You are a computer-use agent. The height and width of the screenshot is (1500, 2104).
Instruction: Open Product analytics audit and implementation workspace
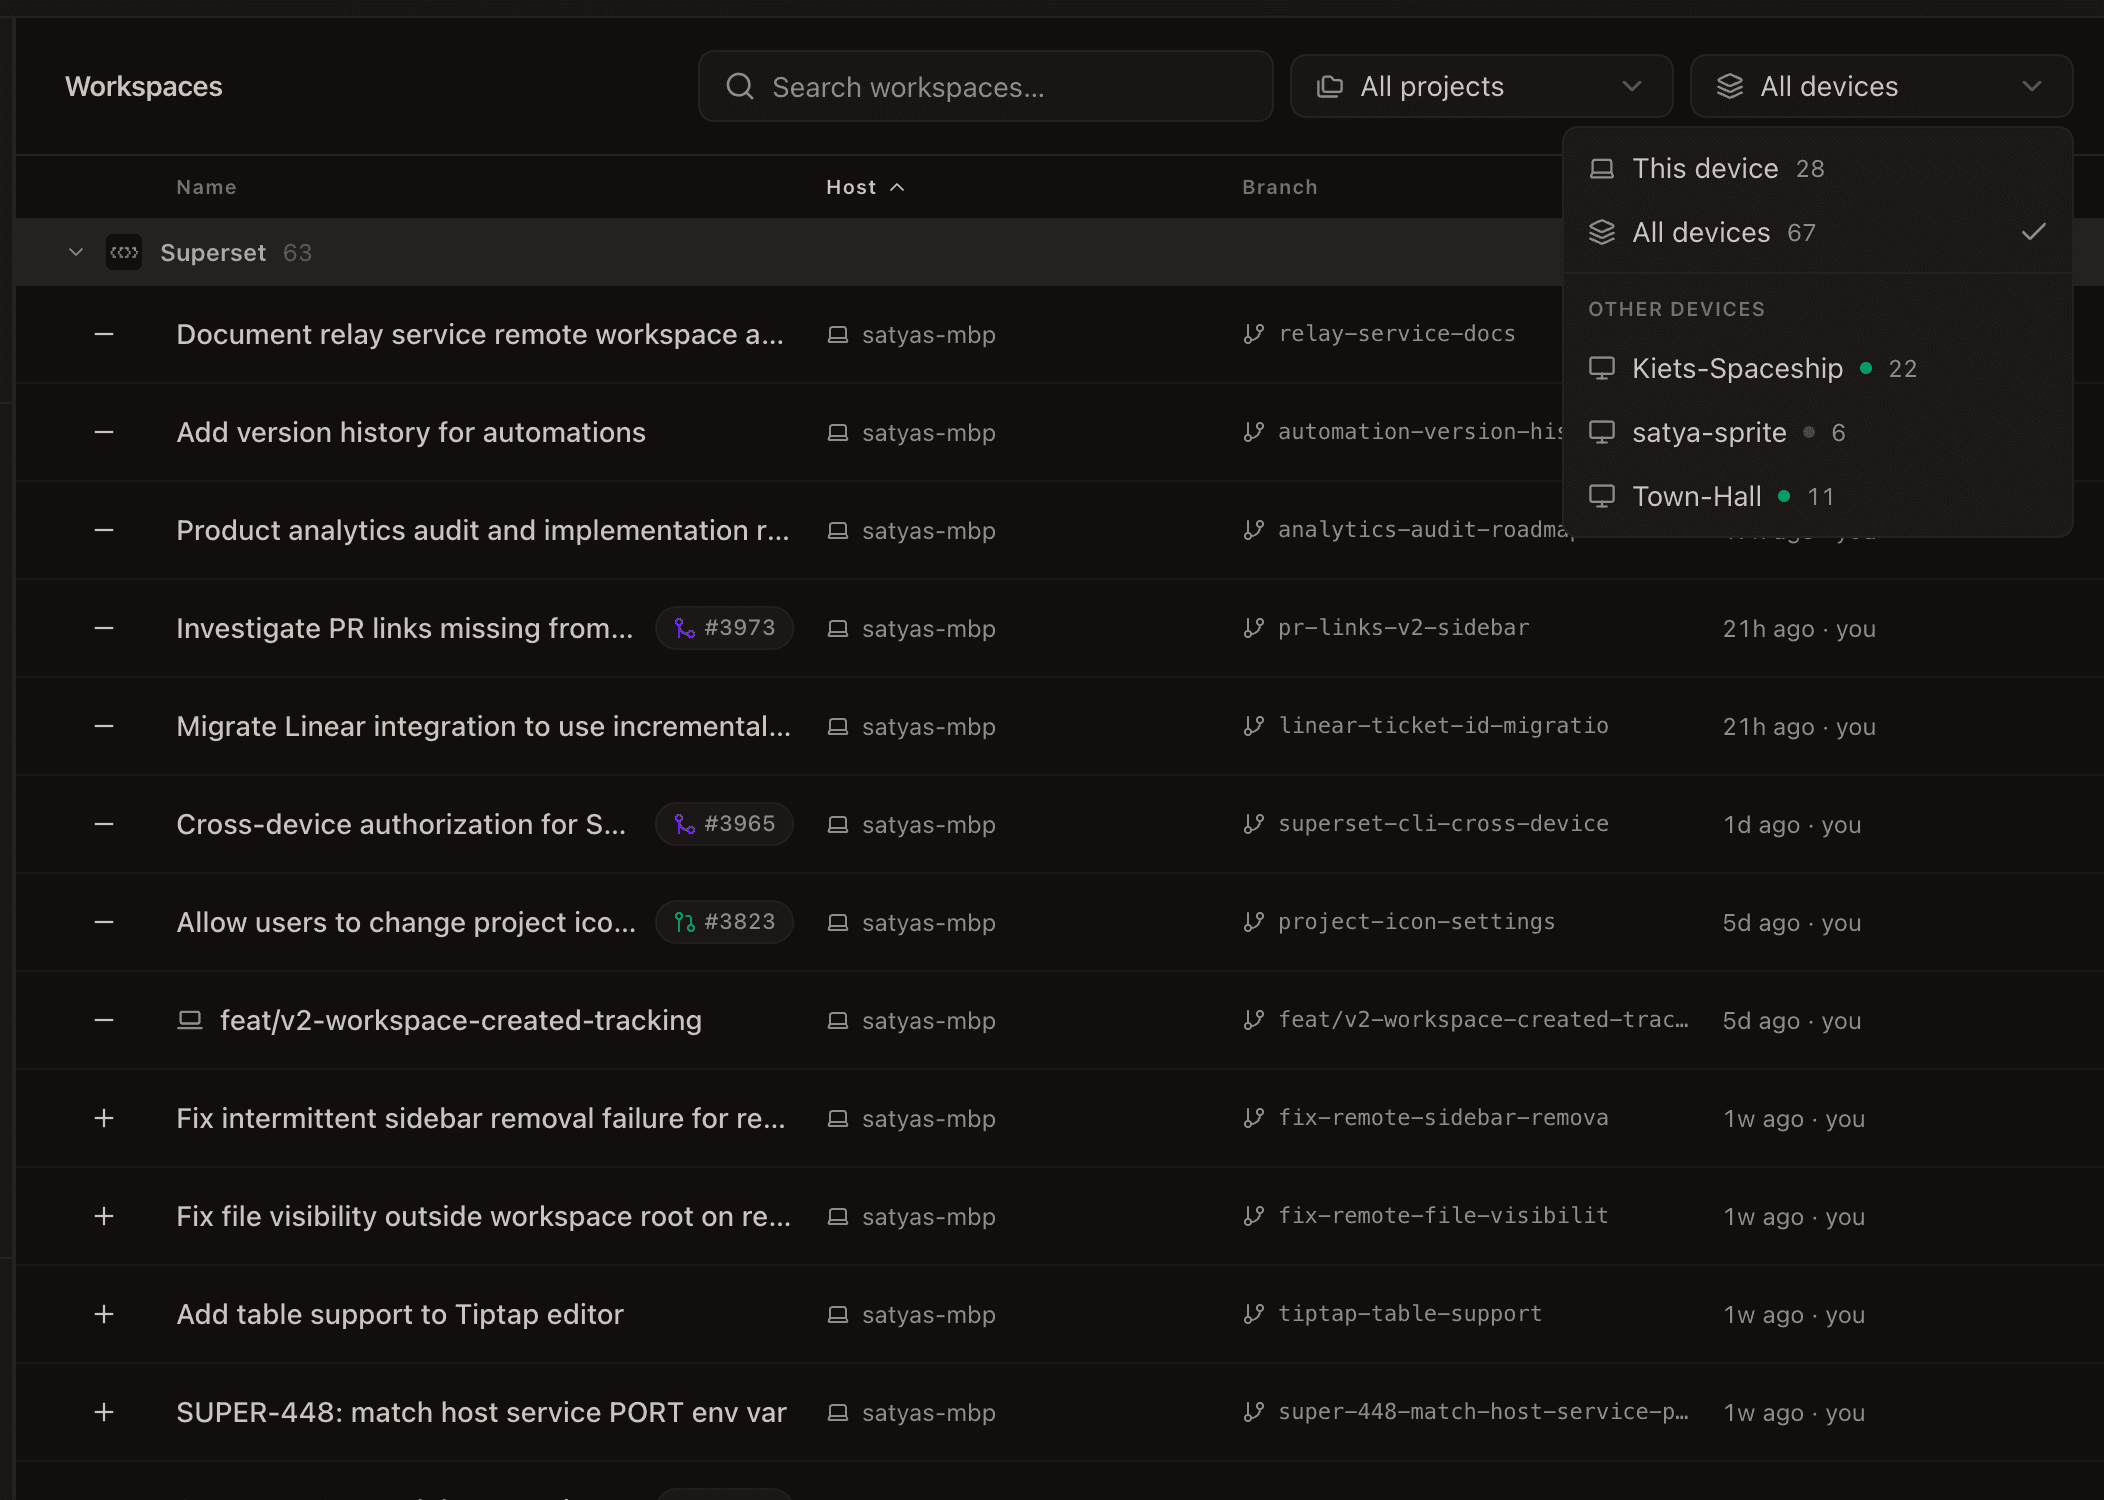tap(483, 530)
